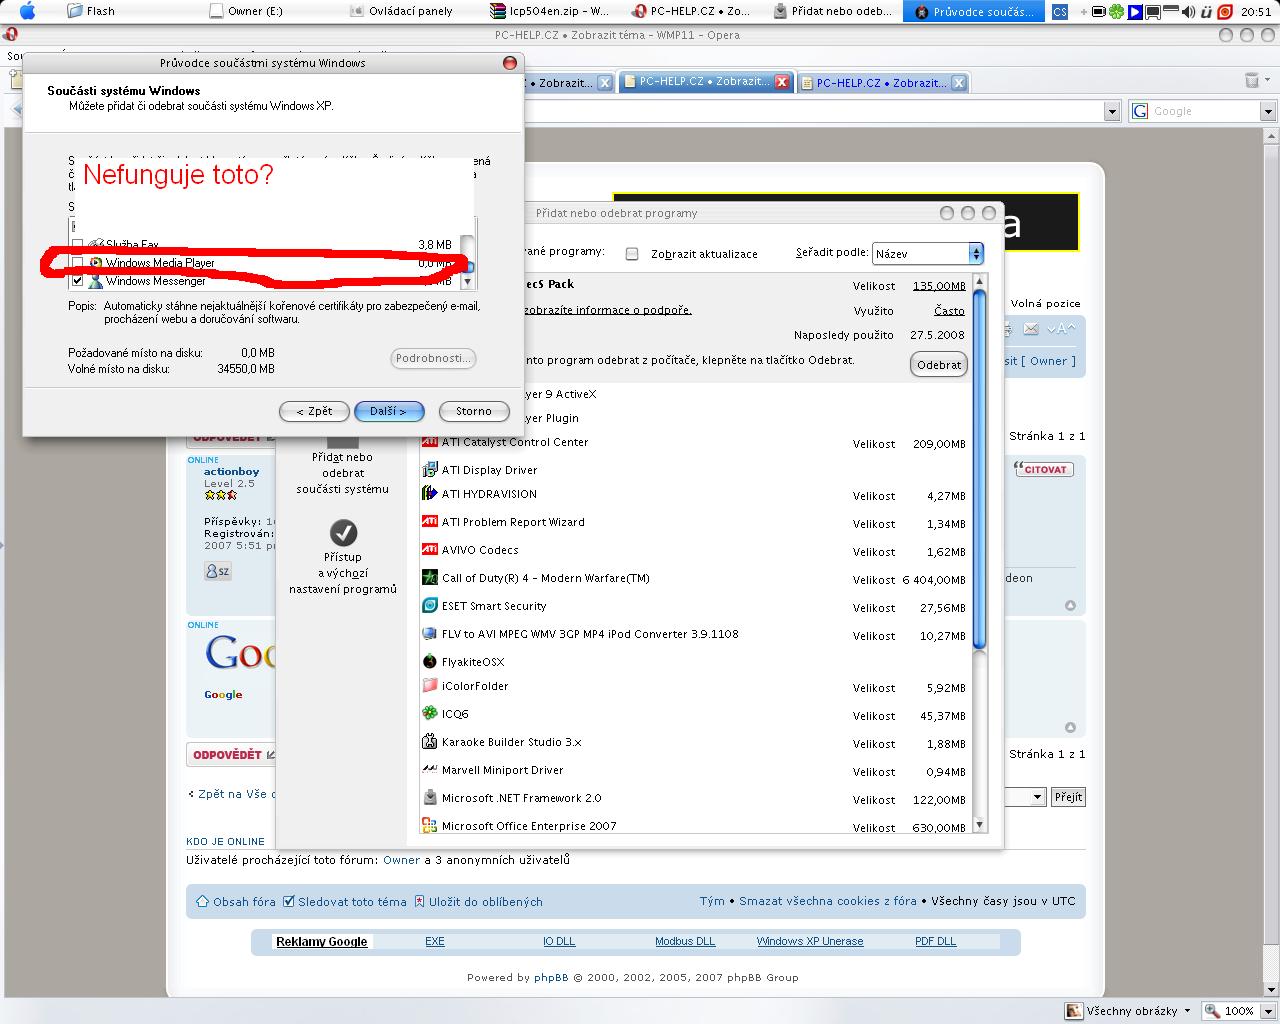Open the Windows XP Unerase ad link

click(x=810, y=942)
